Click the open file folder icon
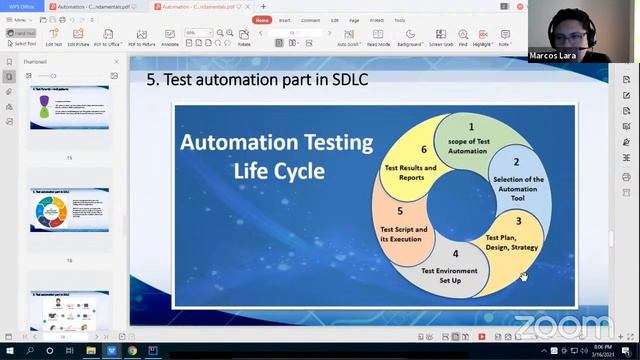This screenshot has width=640, height=360. pyautogui.click(x=43, y=20)
